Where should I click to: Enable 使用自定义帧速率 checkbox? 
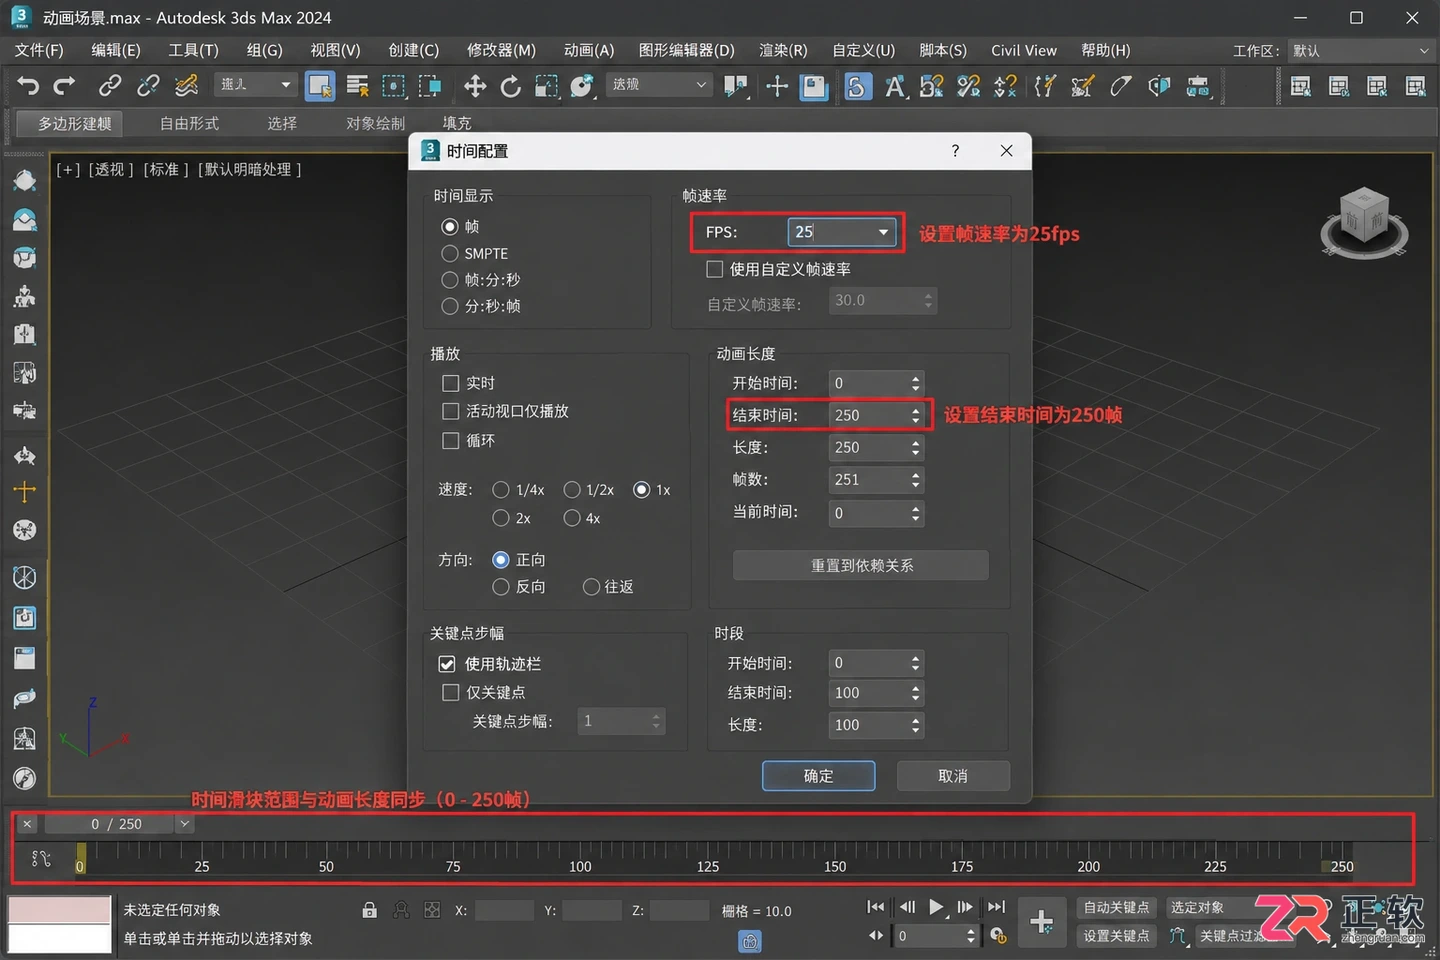click(x=715, y=269)
